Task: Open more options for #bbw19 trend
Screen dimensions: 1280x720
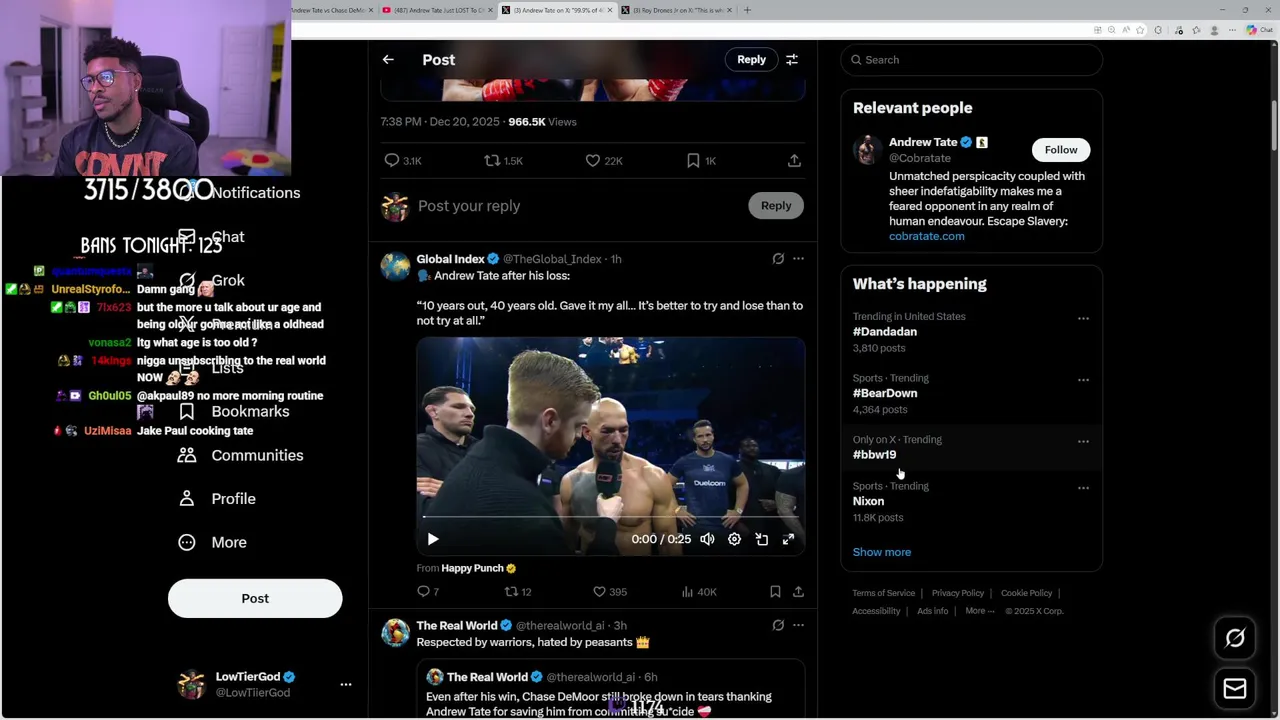Action: point(1083,442)
